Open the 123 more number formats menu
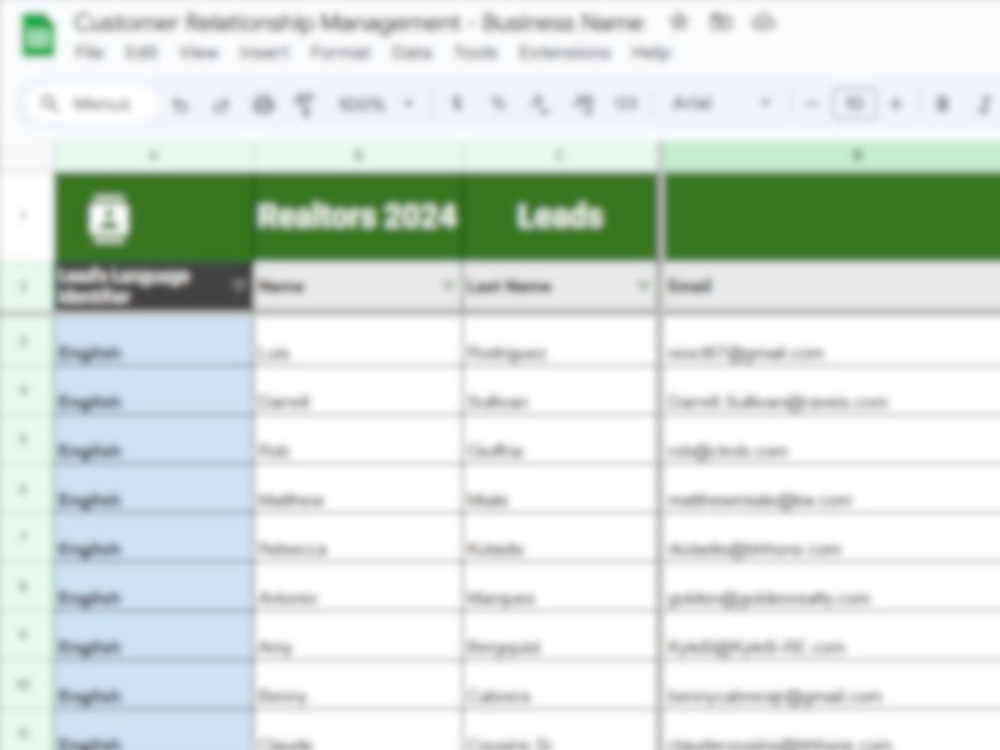 626,103
